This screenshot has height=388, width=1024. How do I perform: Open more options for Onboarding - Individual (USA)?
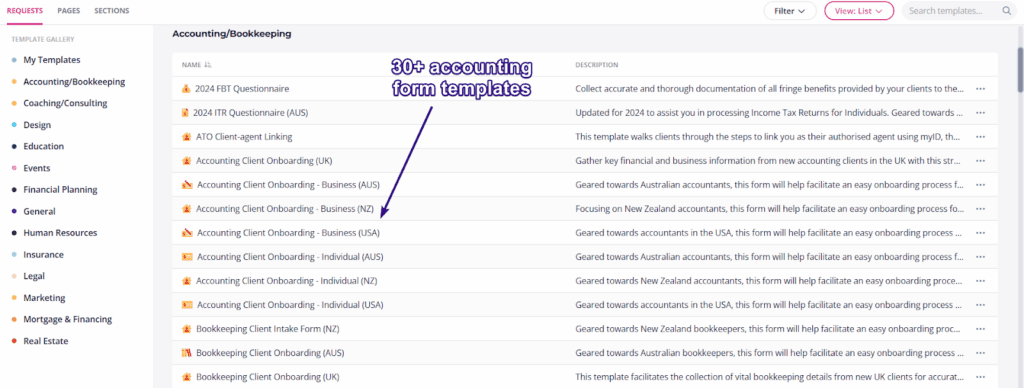click(980, 304)
